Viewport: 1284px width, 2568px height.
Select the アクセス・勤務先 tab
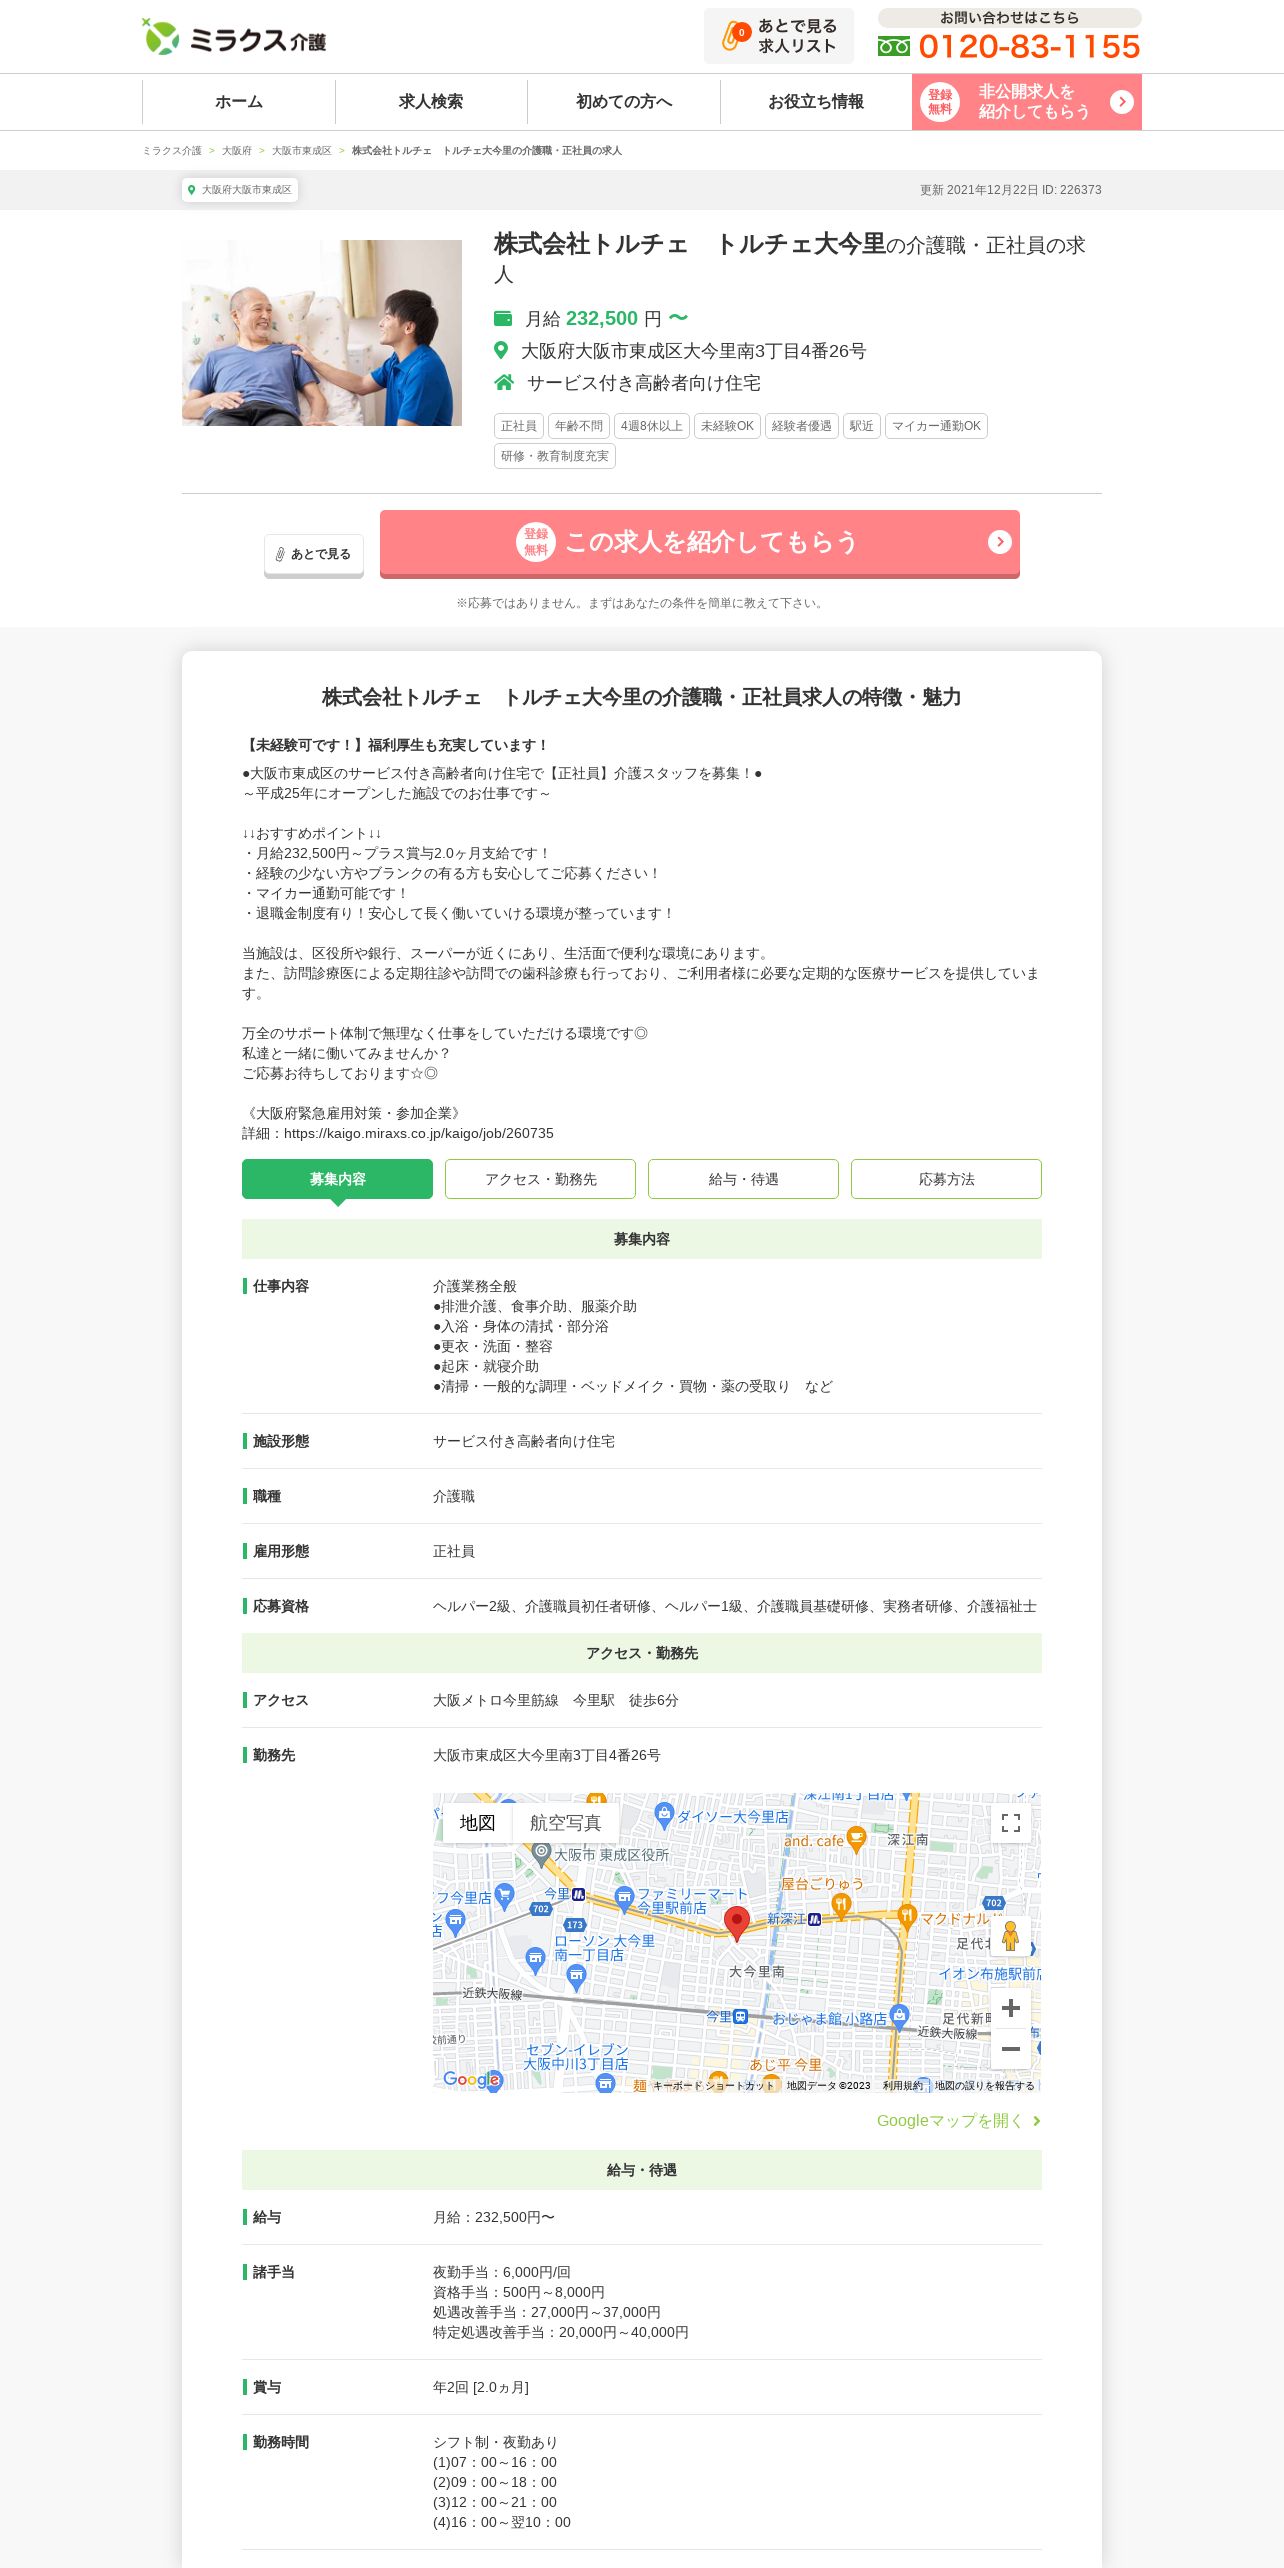[540, 1179]
